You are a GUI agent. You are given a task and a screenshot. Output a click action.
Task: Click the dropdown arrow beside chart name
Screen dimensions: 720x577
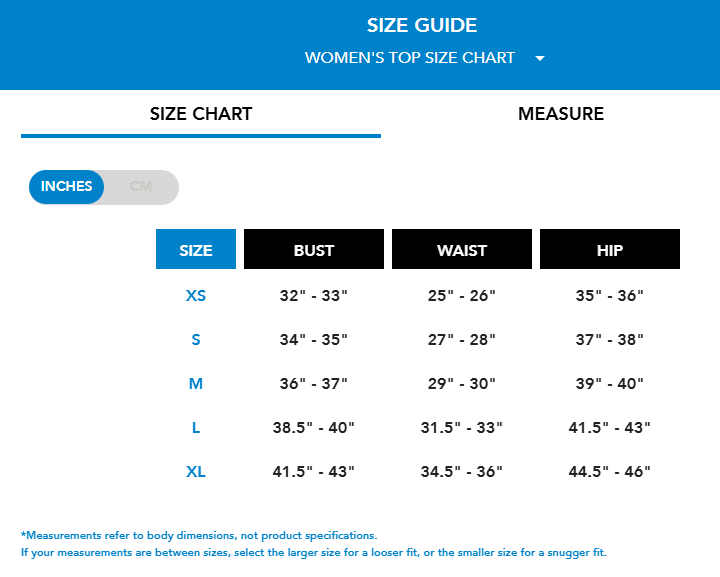pos(540,58)
